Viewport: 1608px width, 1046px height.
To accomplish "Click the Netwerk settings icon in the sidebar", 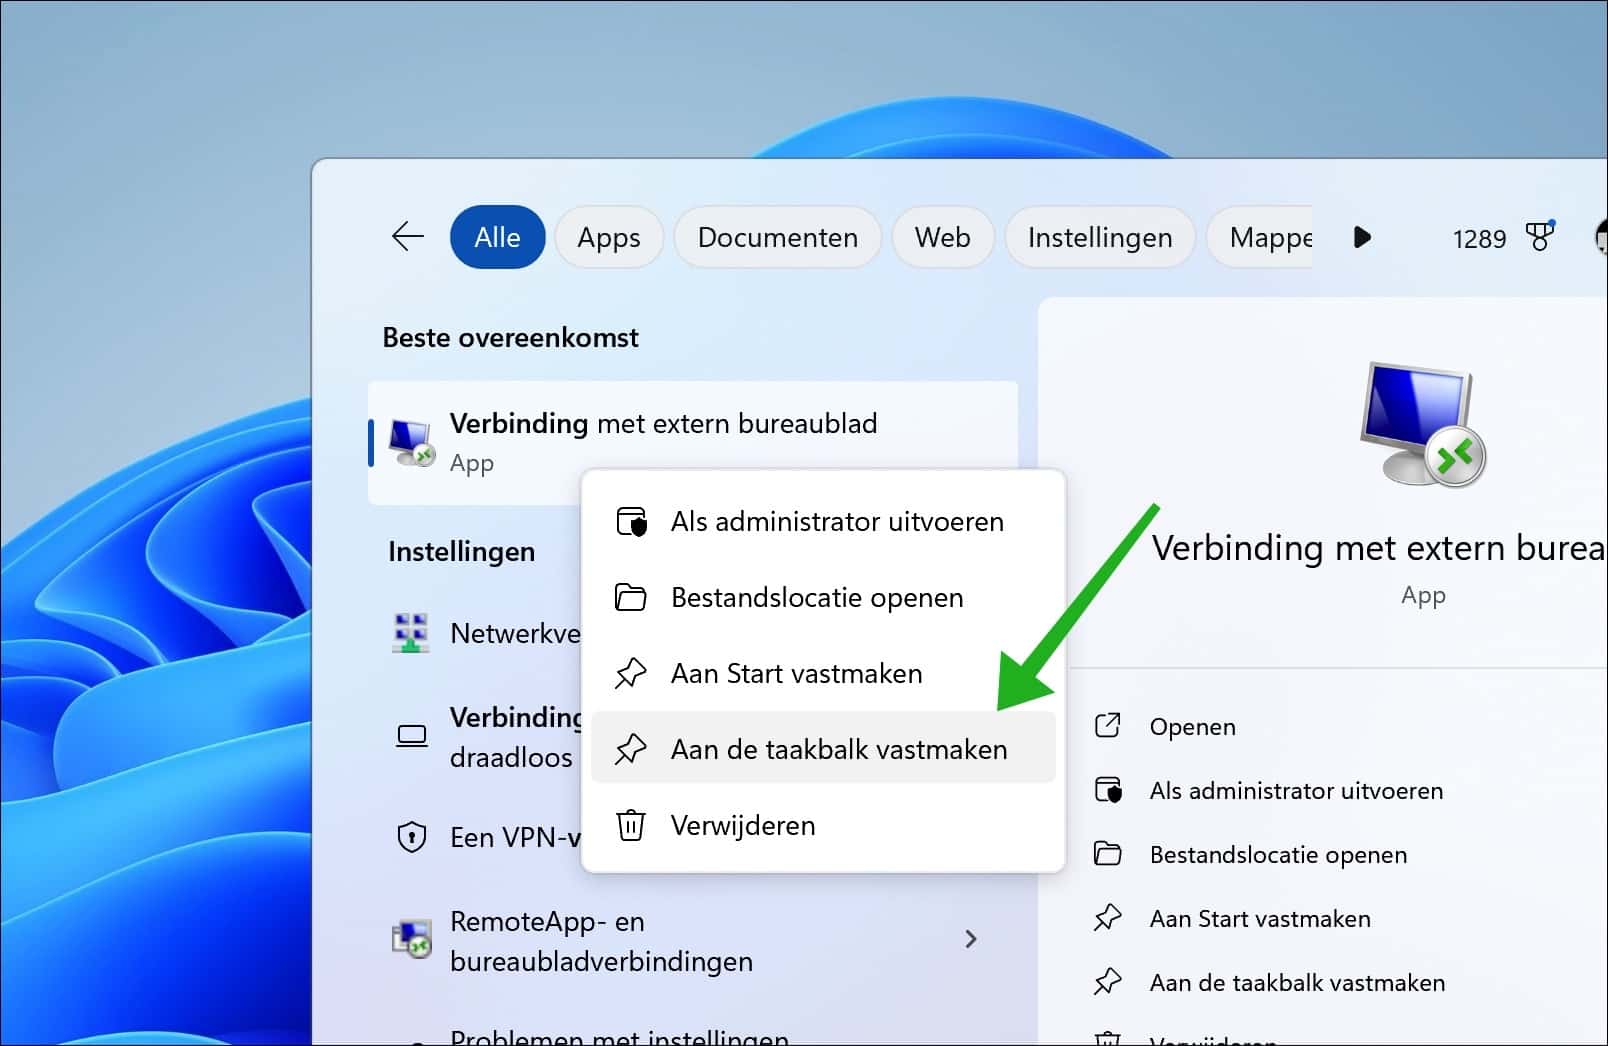I will (411, 632).
